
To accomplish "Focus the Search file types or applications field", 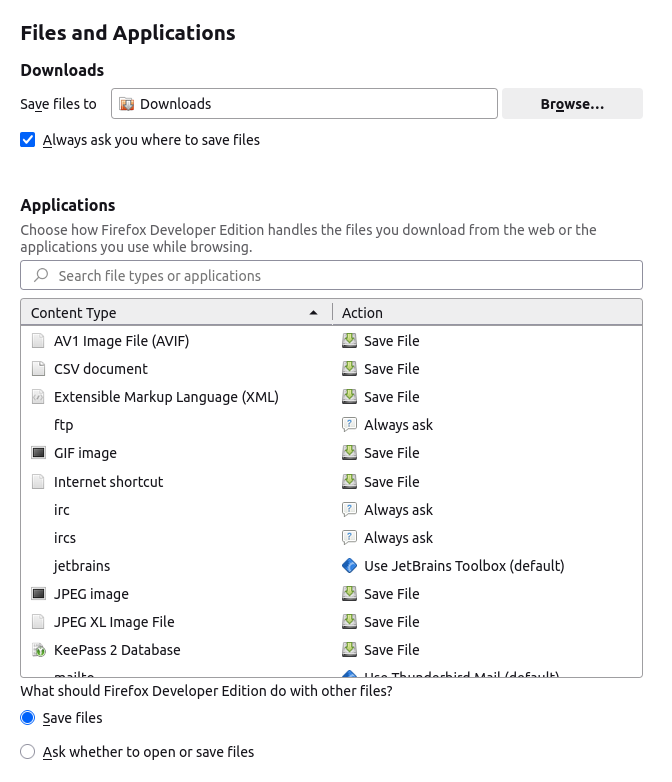I will pos(340,275).
